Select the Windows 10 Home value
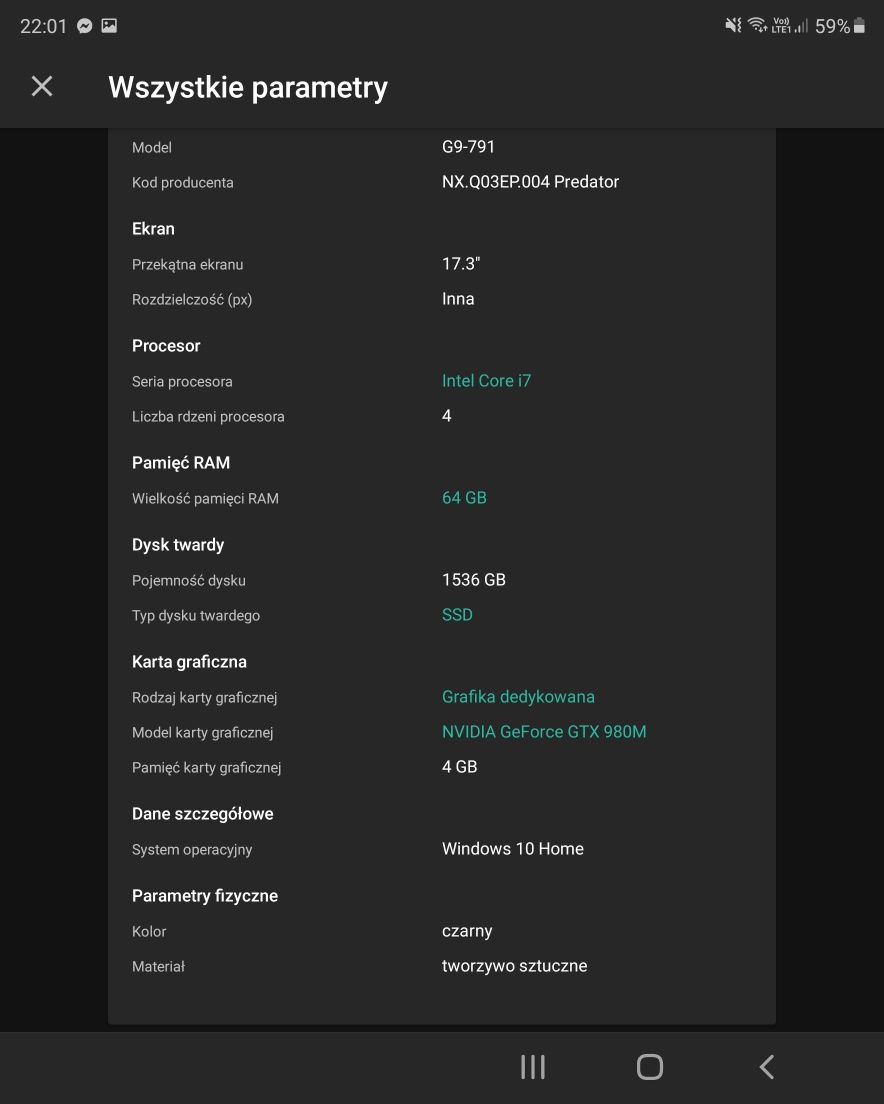Screen dimensions: 884x1104 tap(513, 848)
